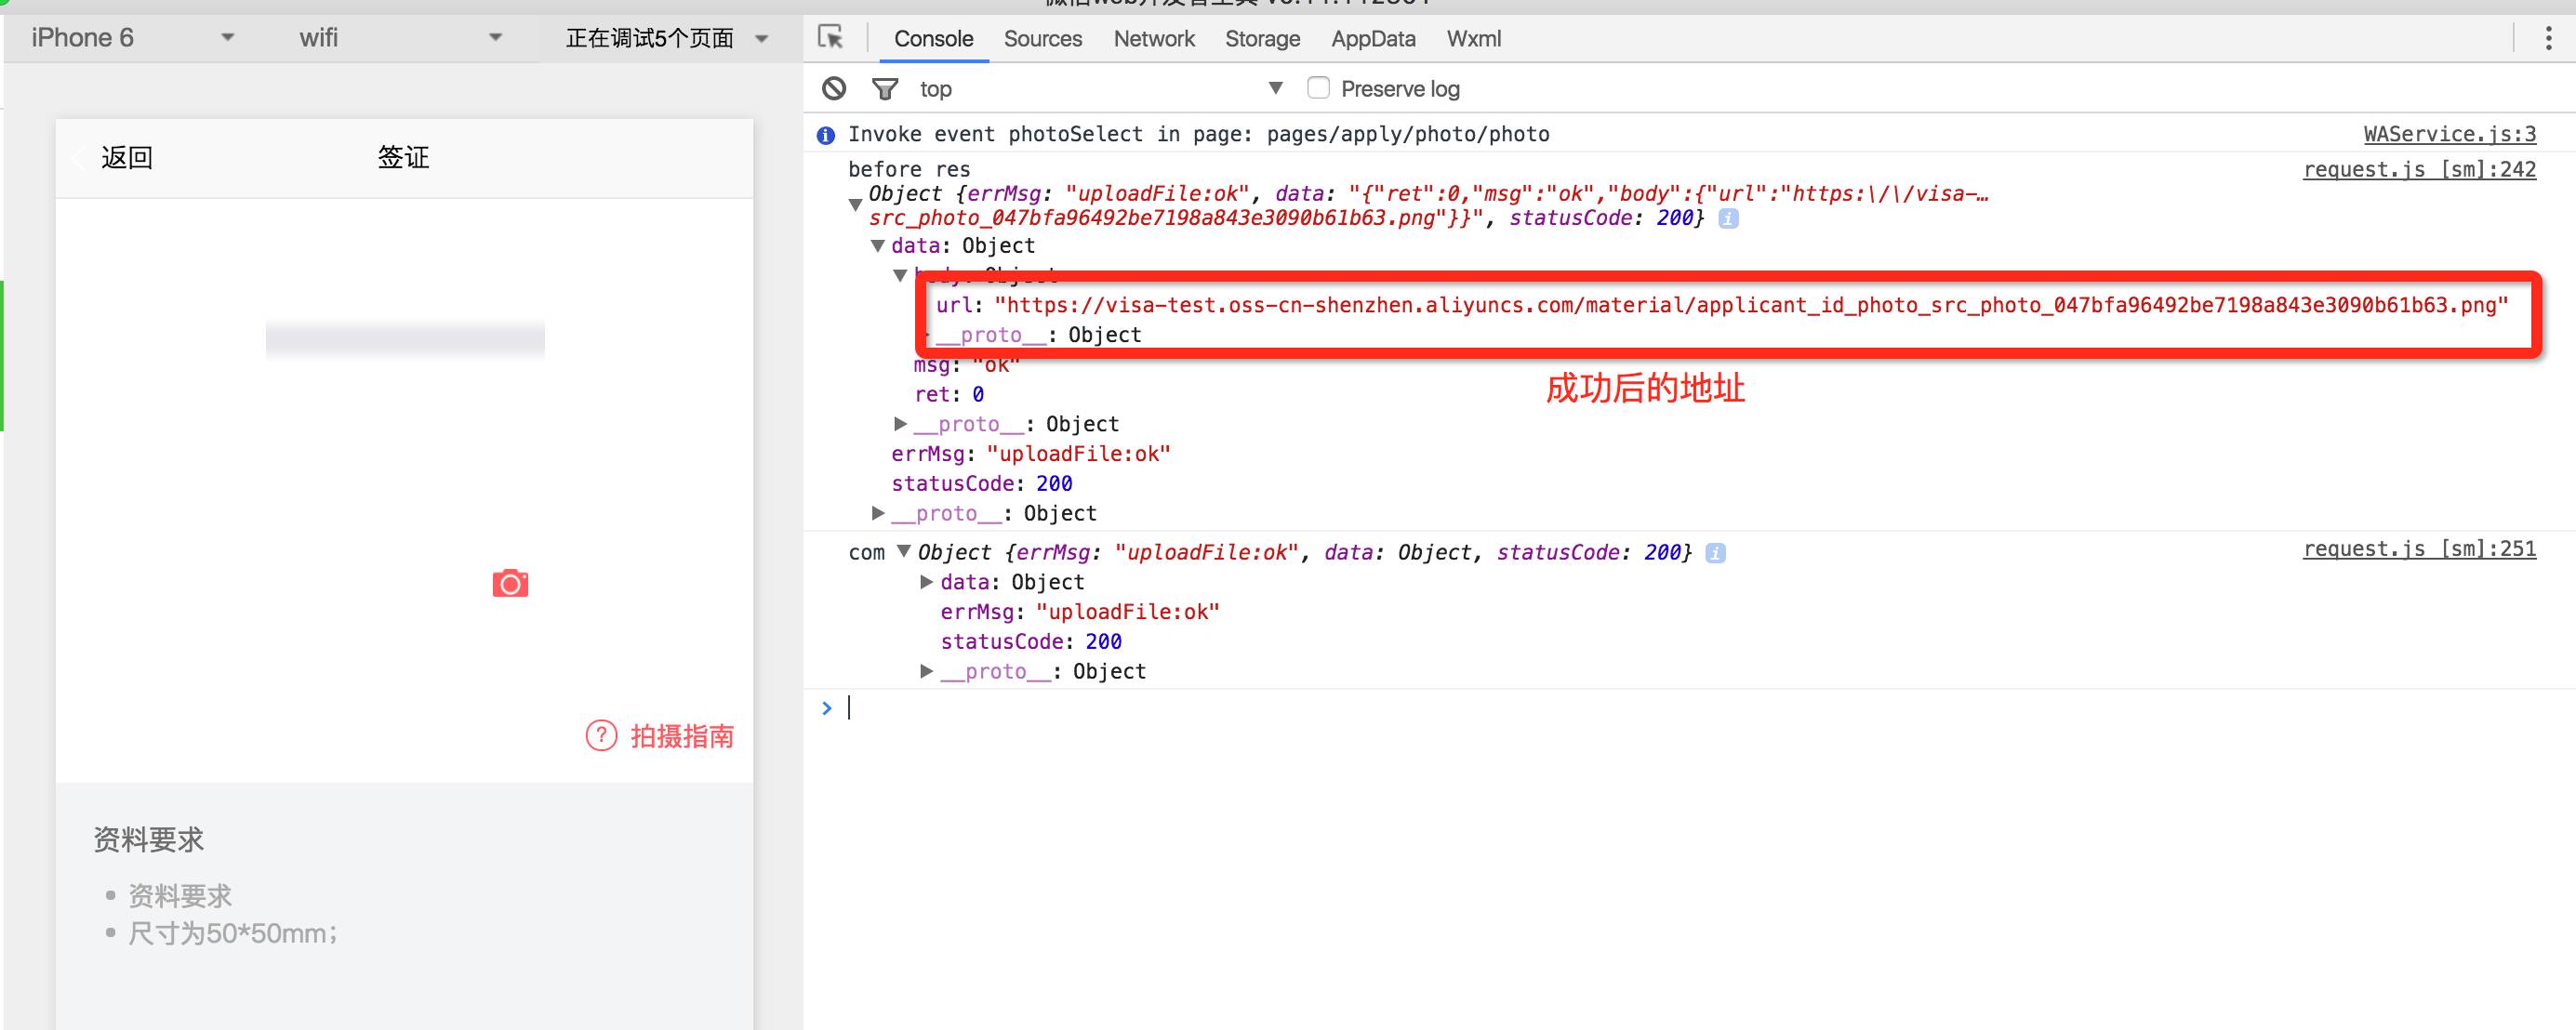Open the top context selector dropdown

pyautogui.click(x=1275, y=88)
